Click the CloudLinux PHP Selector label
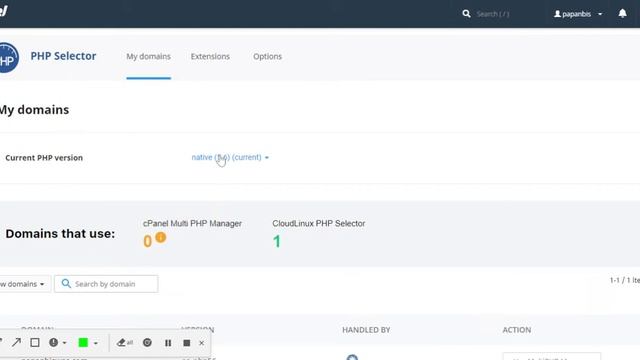Viewport: 640px width, 360px height. pyautogui.click(x=319, y=223)
